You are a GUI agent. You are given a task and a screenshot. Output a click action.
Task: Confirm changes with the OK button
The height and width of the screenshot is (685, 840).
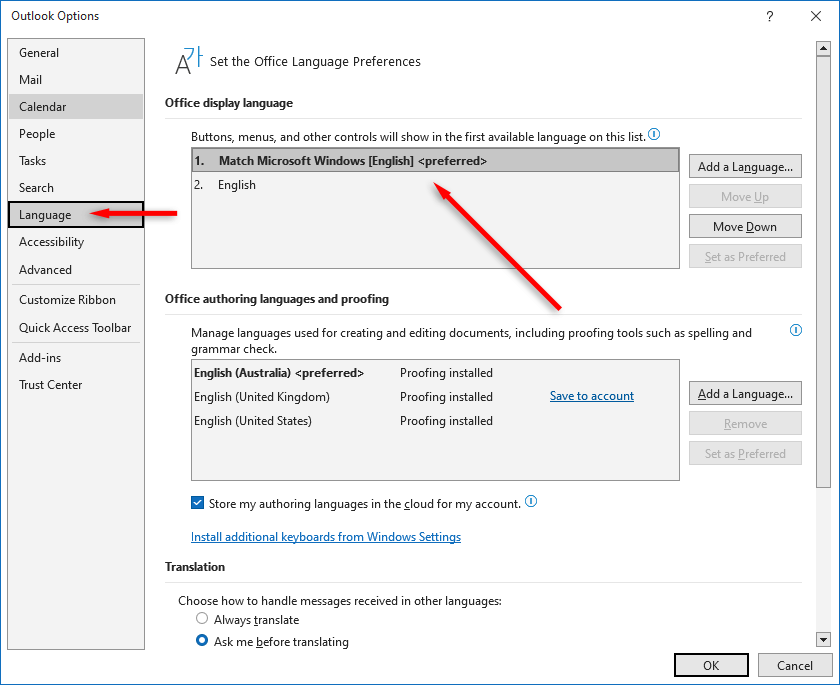click(x=711, y=665)
